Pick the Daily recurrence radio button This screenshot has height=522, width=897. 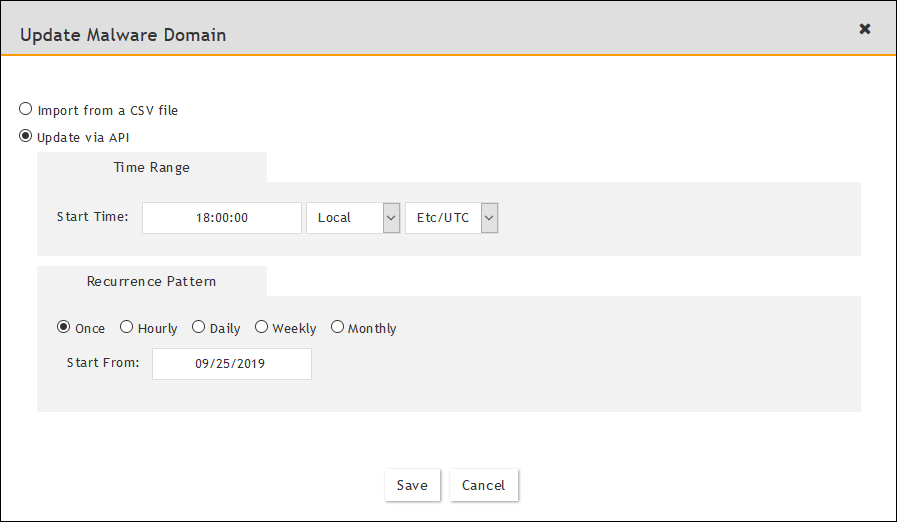point(198,327)
